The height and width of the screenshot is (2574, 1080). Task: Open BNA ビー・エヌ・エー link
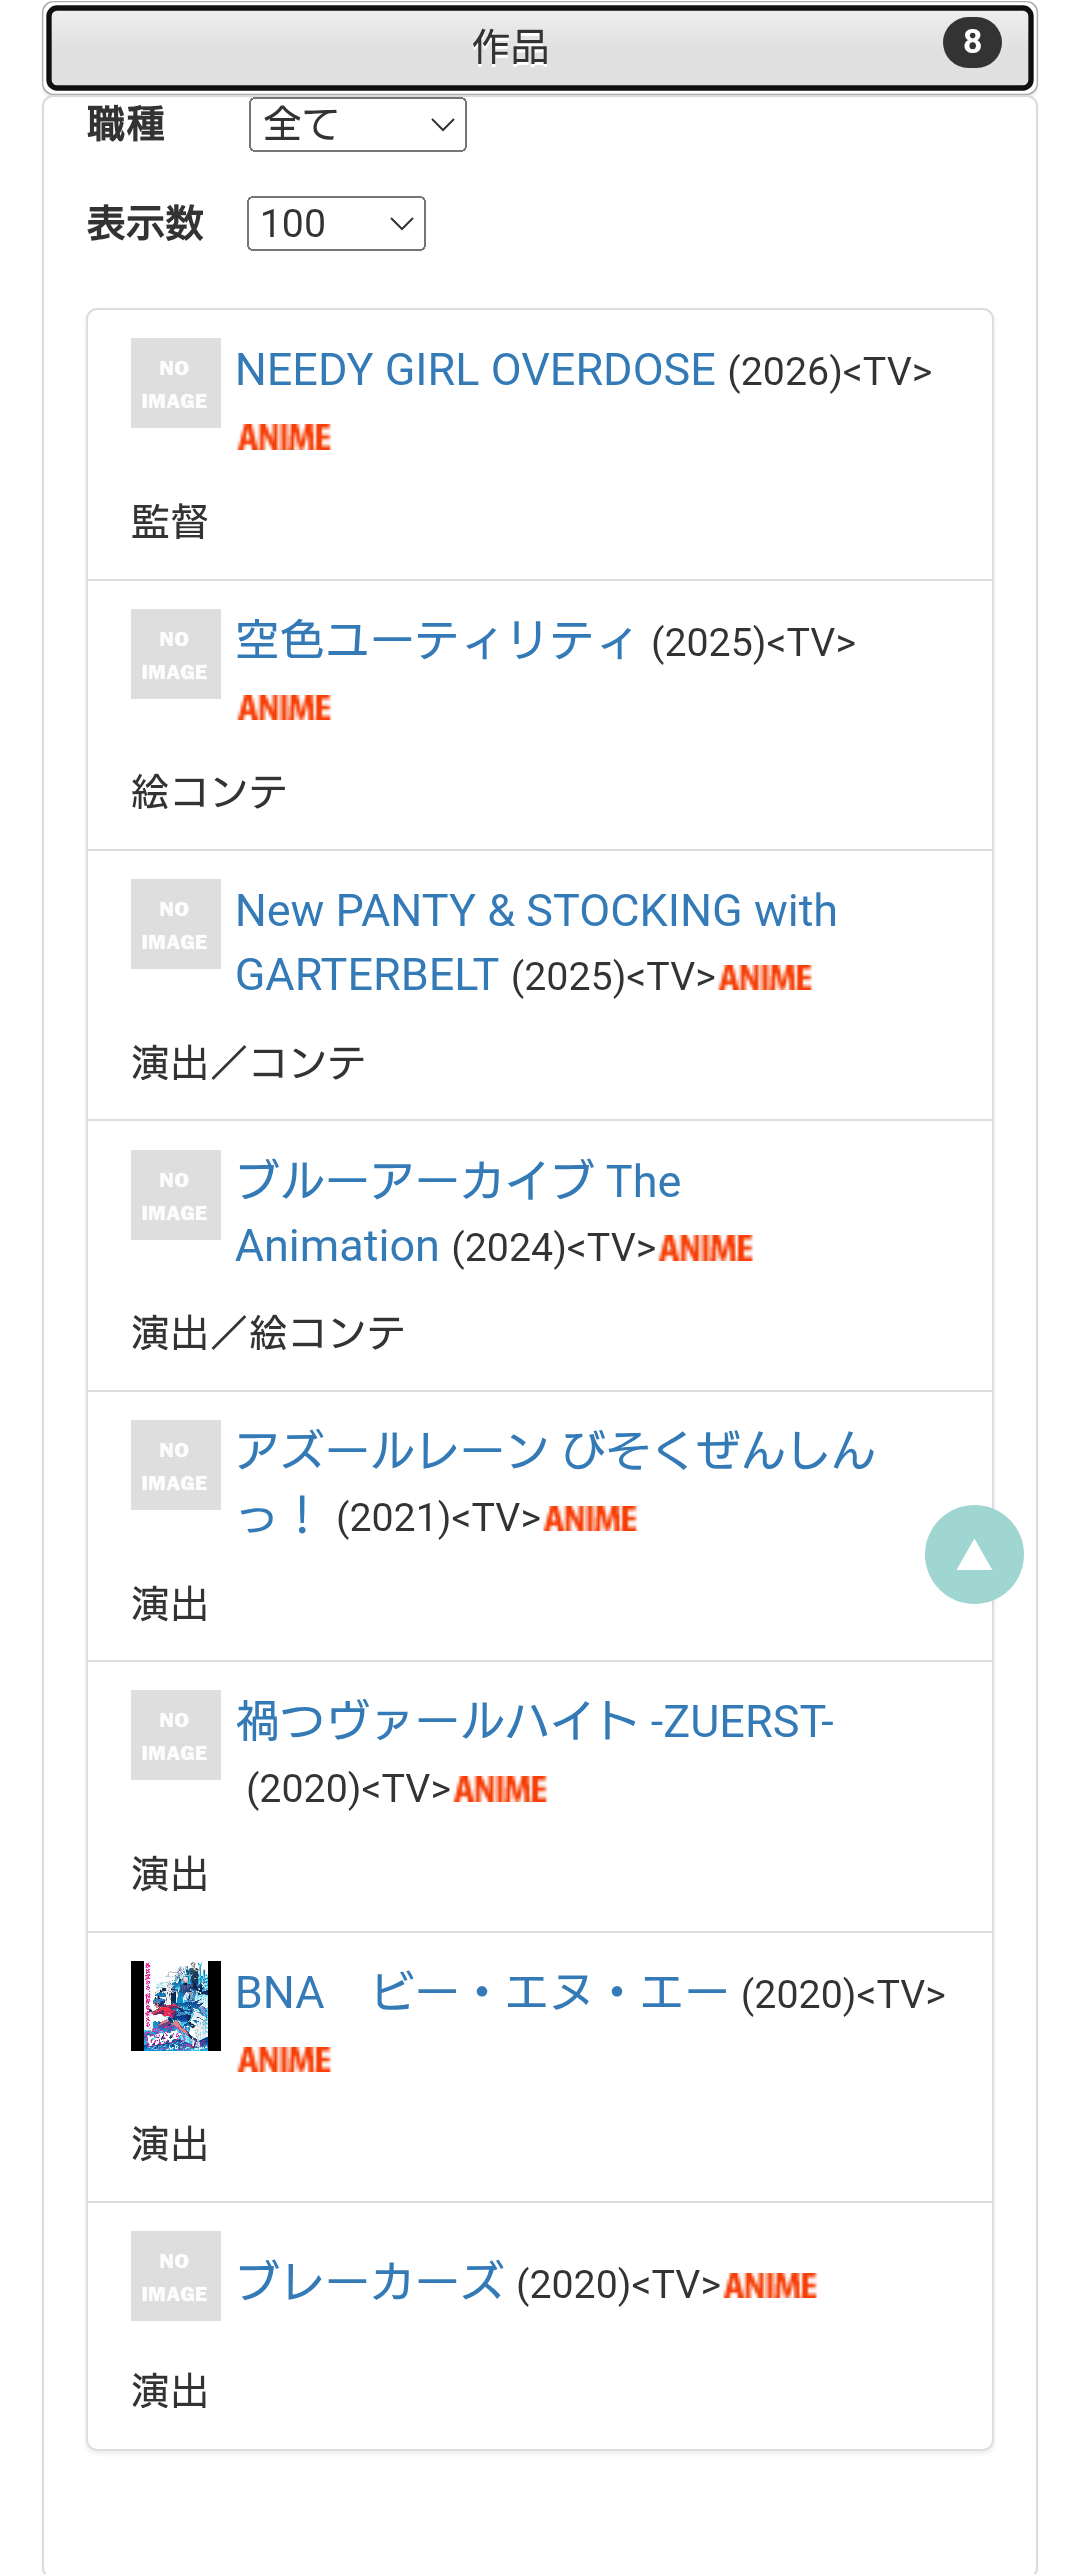click(x=481, y=1992)
